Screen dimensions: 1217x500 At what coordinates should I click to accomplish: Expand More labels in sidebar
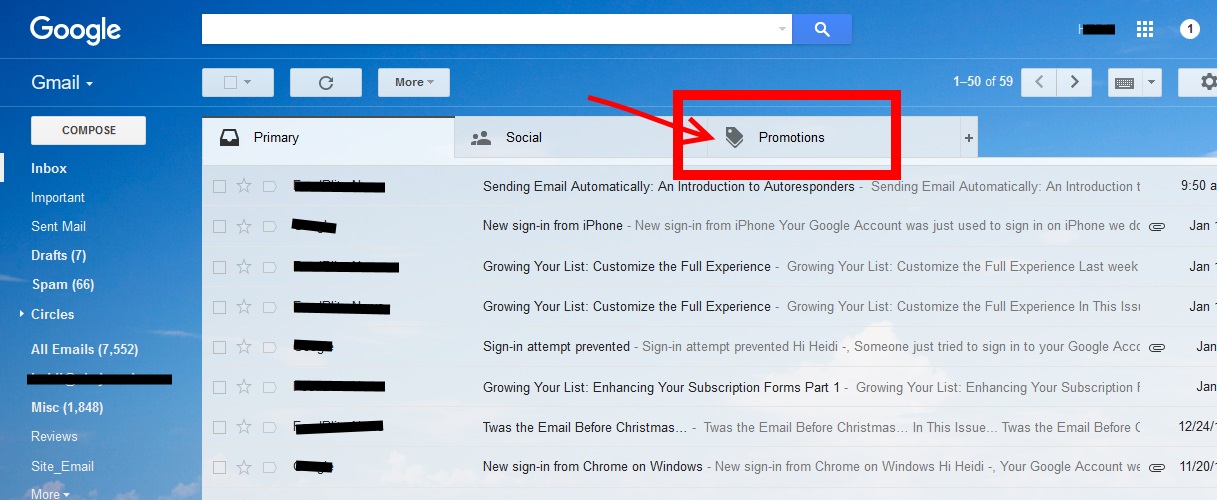pyautogui.click(x=50, y=494)
